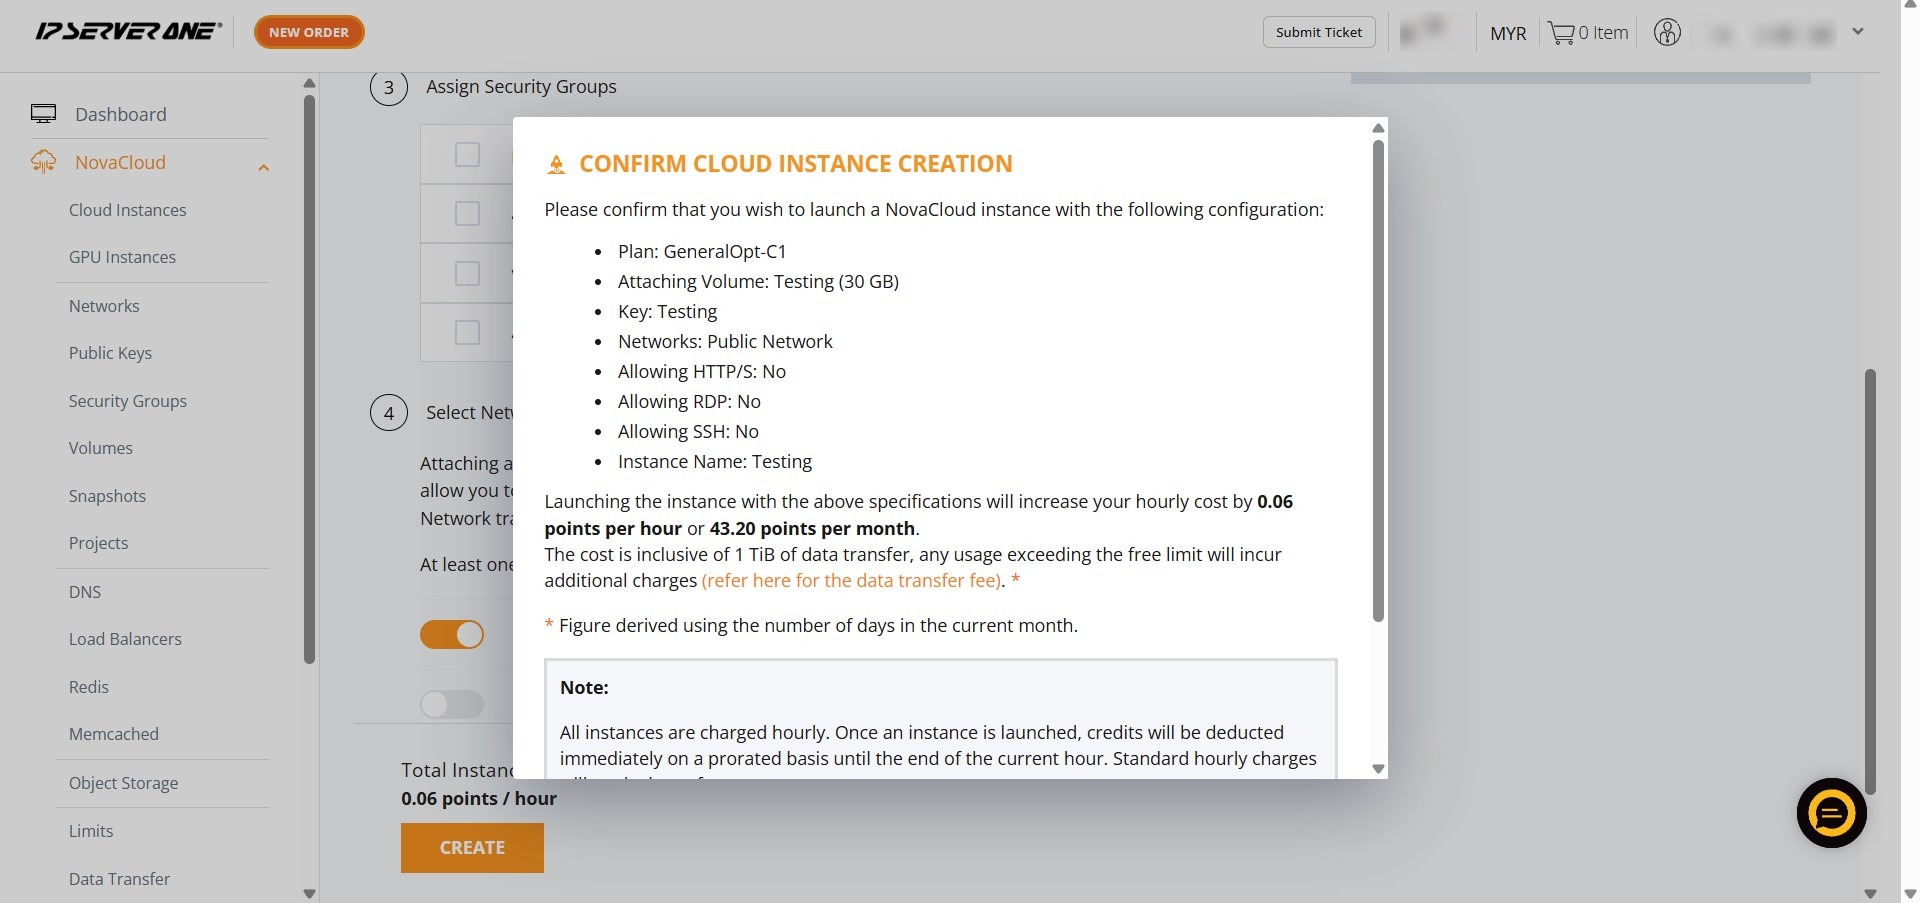Go to Security Groups menu item
This screenshot has height=903, width=1920.
(x=127, y=401)
